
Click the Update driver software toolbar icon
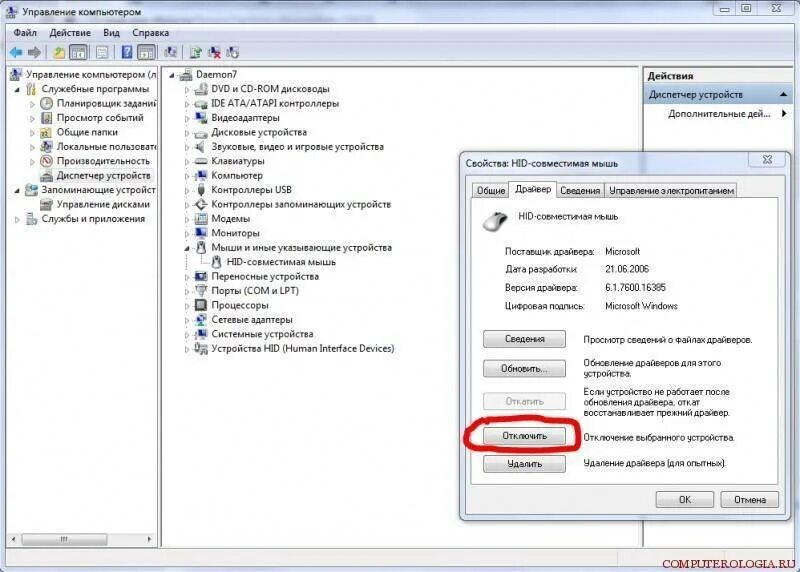click(195, 52)
